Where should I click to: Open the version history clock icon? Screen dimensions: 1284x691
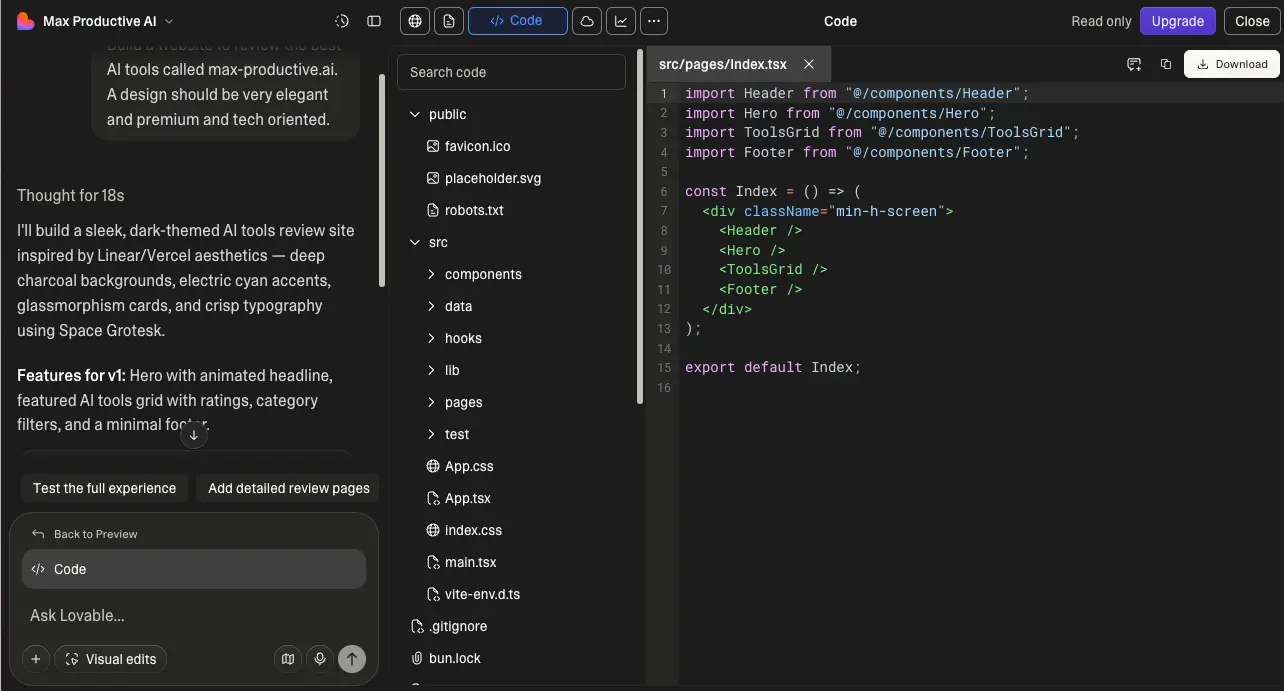(x=342, y=21)
